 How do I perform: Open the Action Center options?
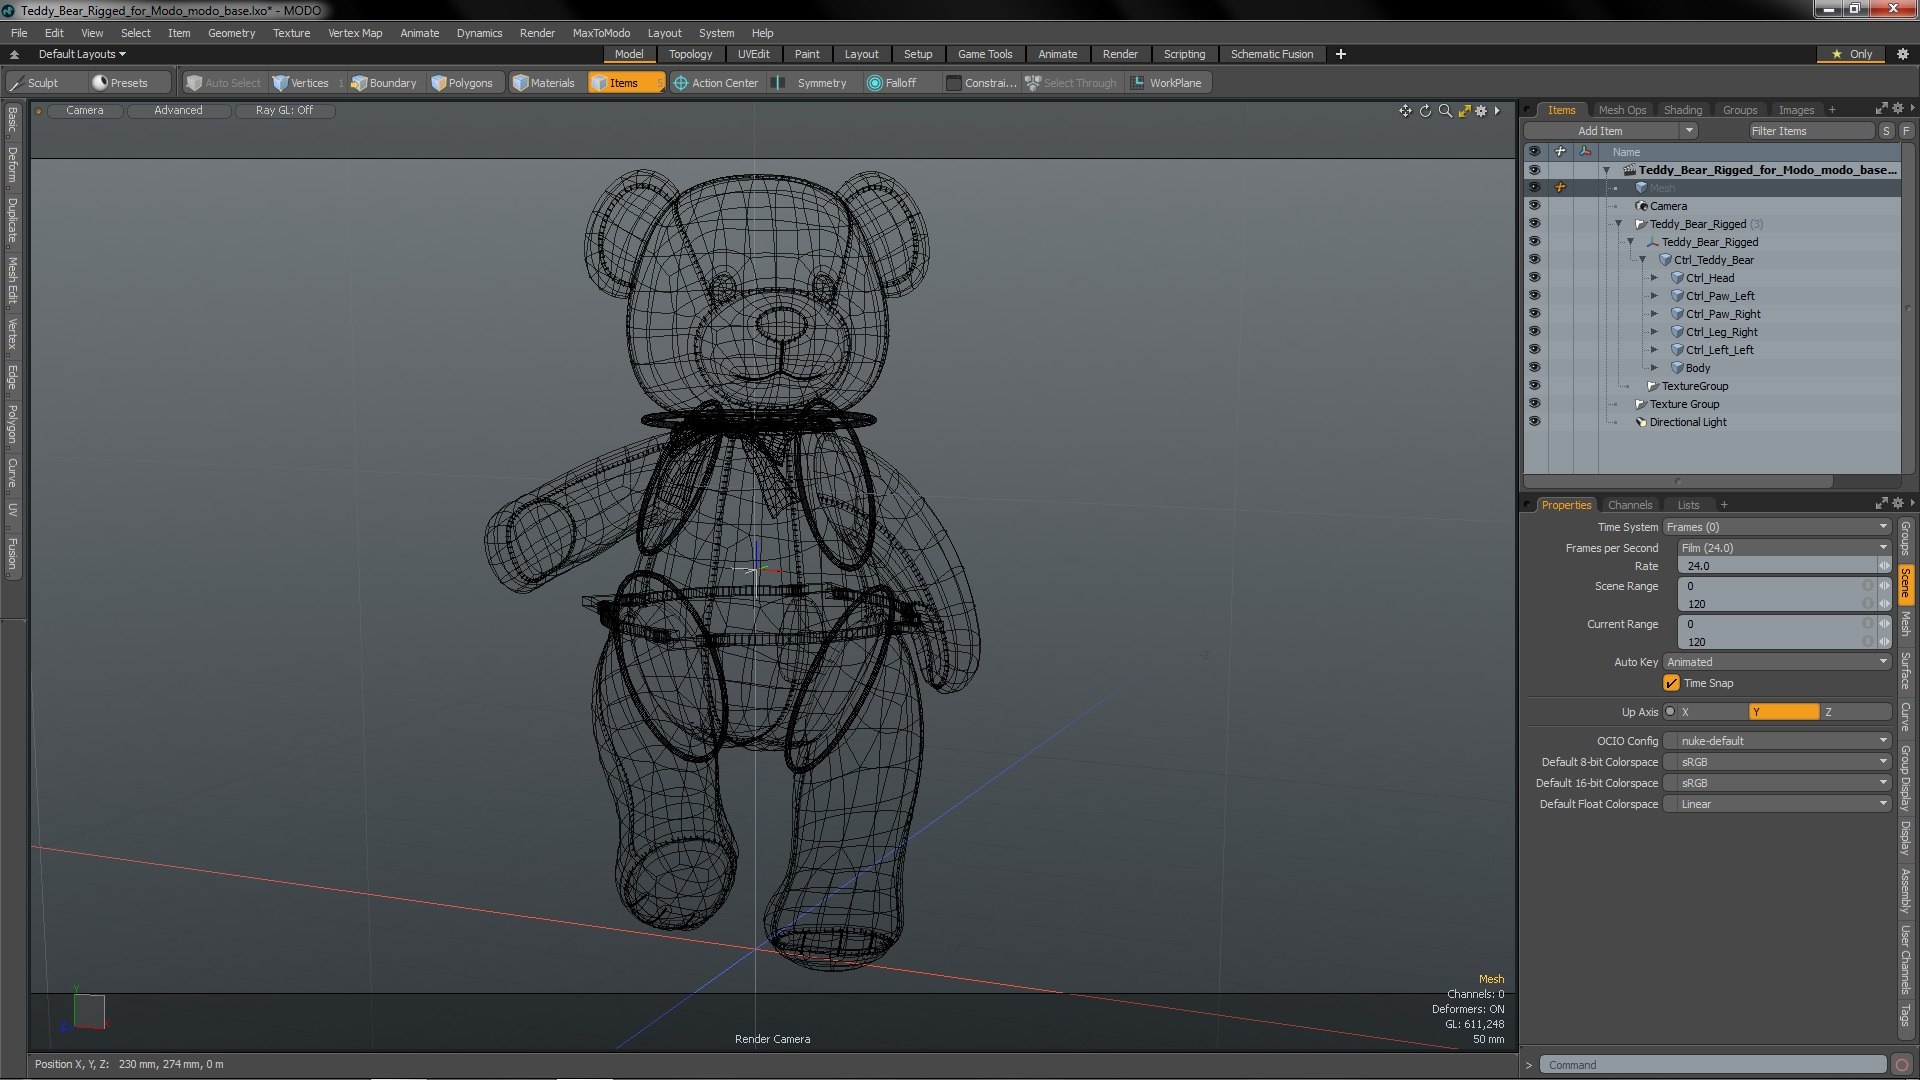point(716,83)
